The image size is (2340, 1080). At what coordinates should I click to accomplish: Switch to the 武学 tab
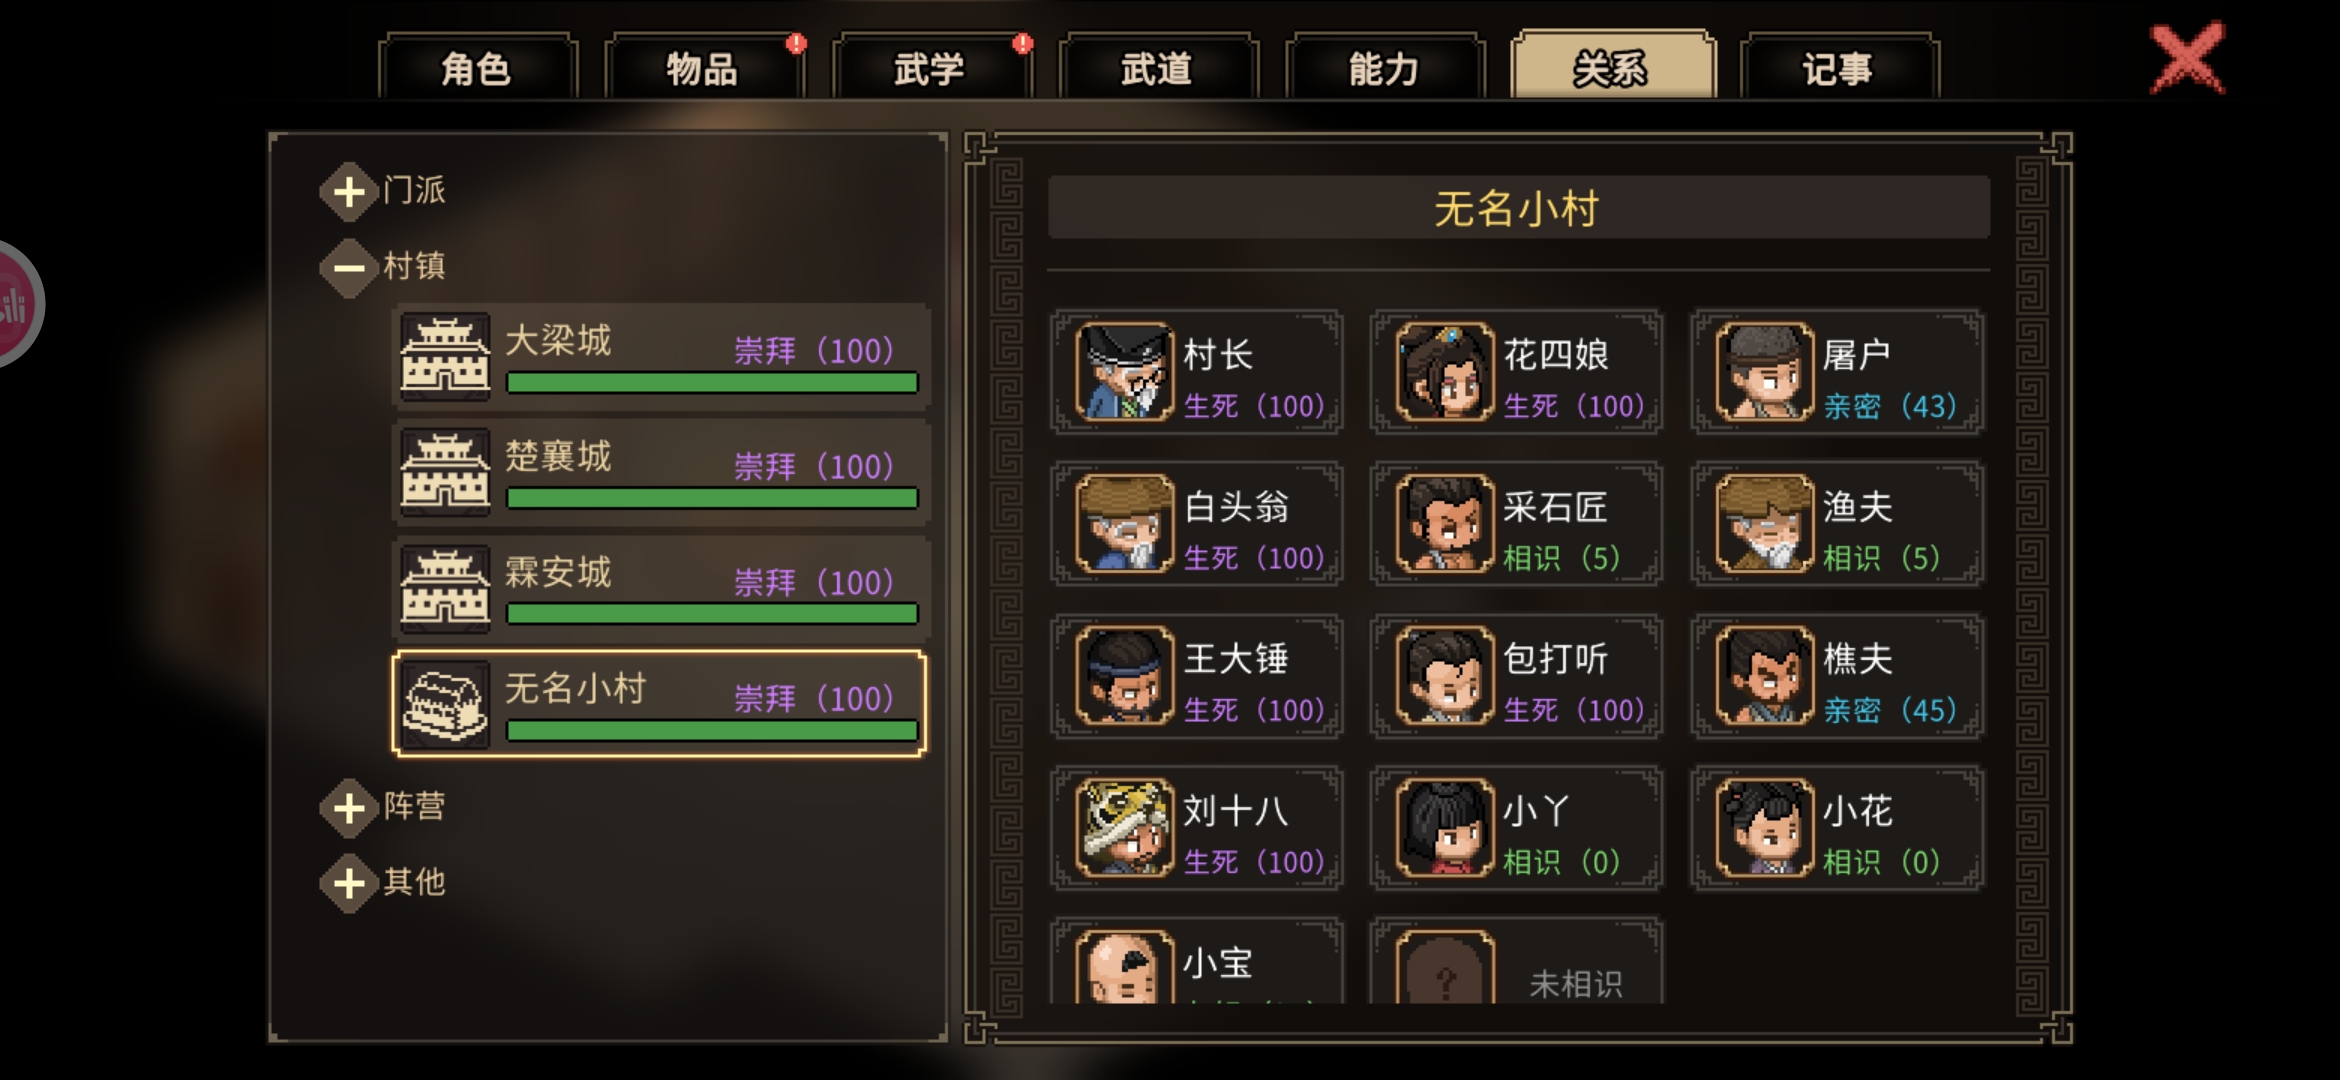pyautogui.click(x=930, y=68)
